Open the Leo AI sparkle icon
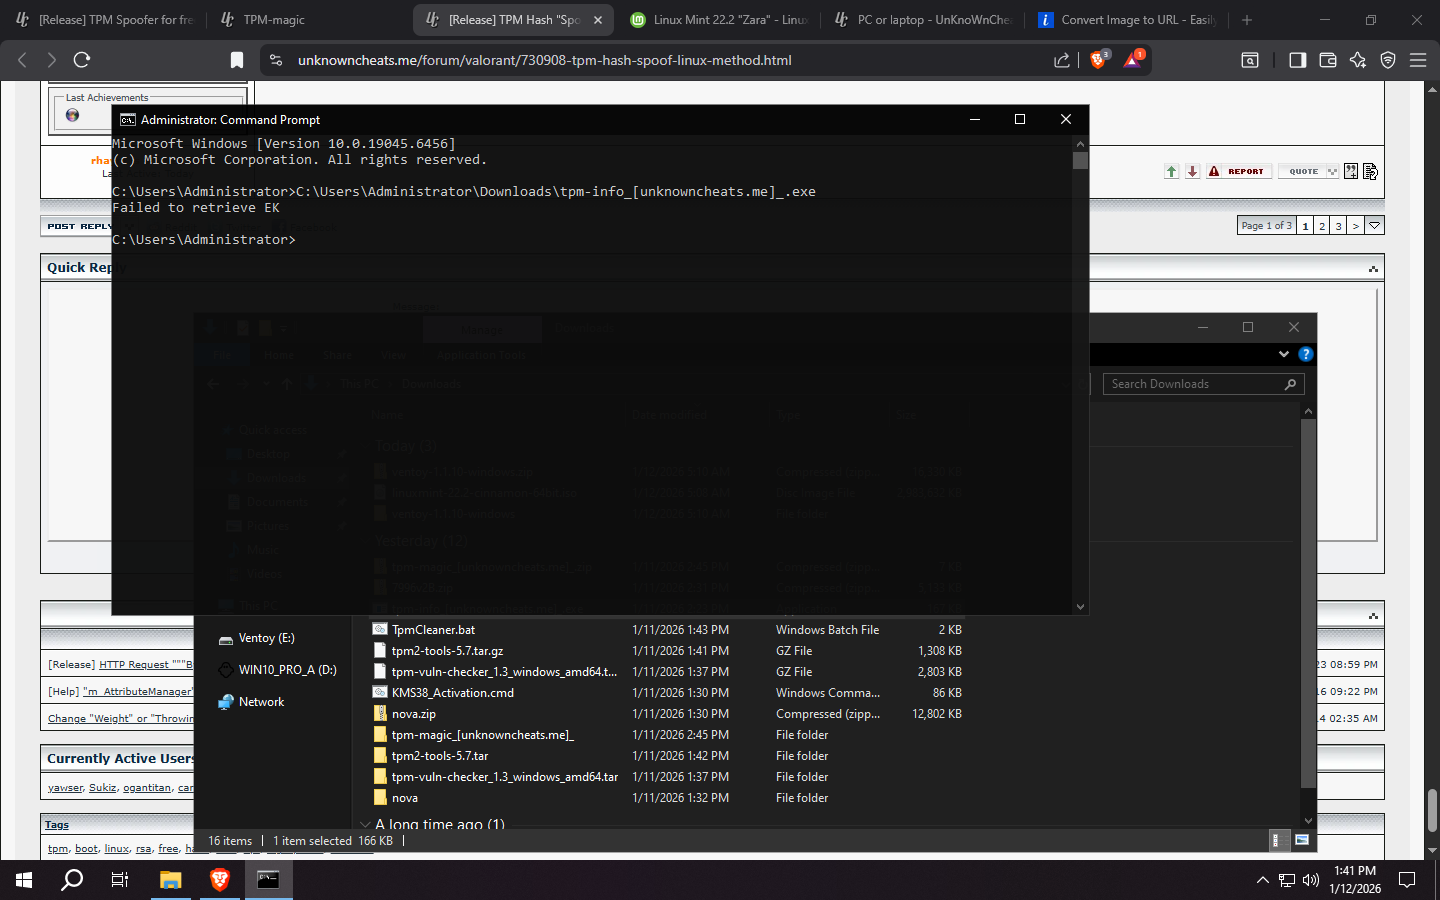Viewport: 1440px width, 900px height. click(x=1358, y=60)
